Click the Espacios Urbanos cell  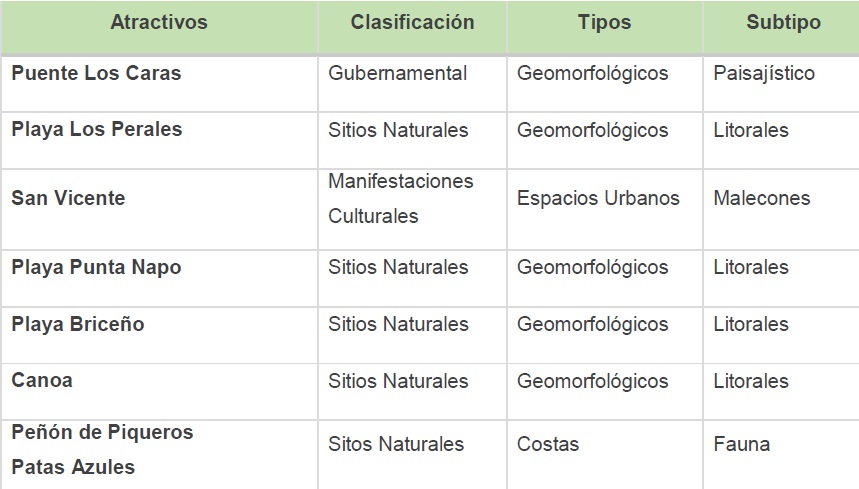598,198
